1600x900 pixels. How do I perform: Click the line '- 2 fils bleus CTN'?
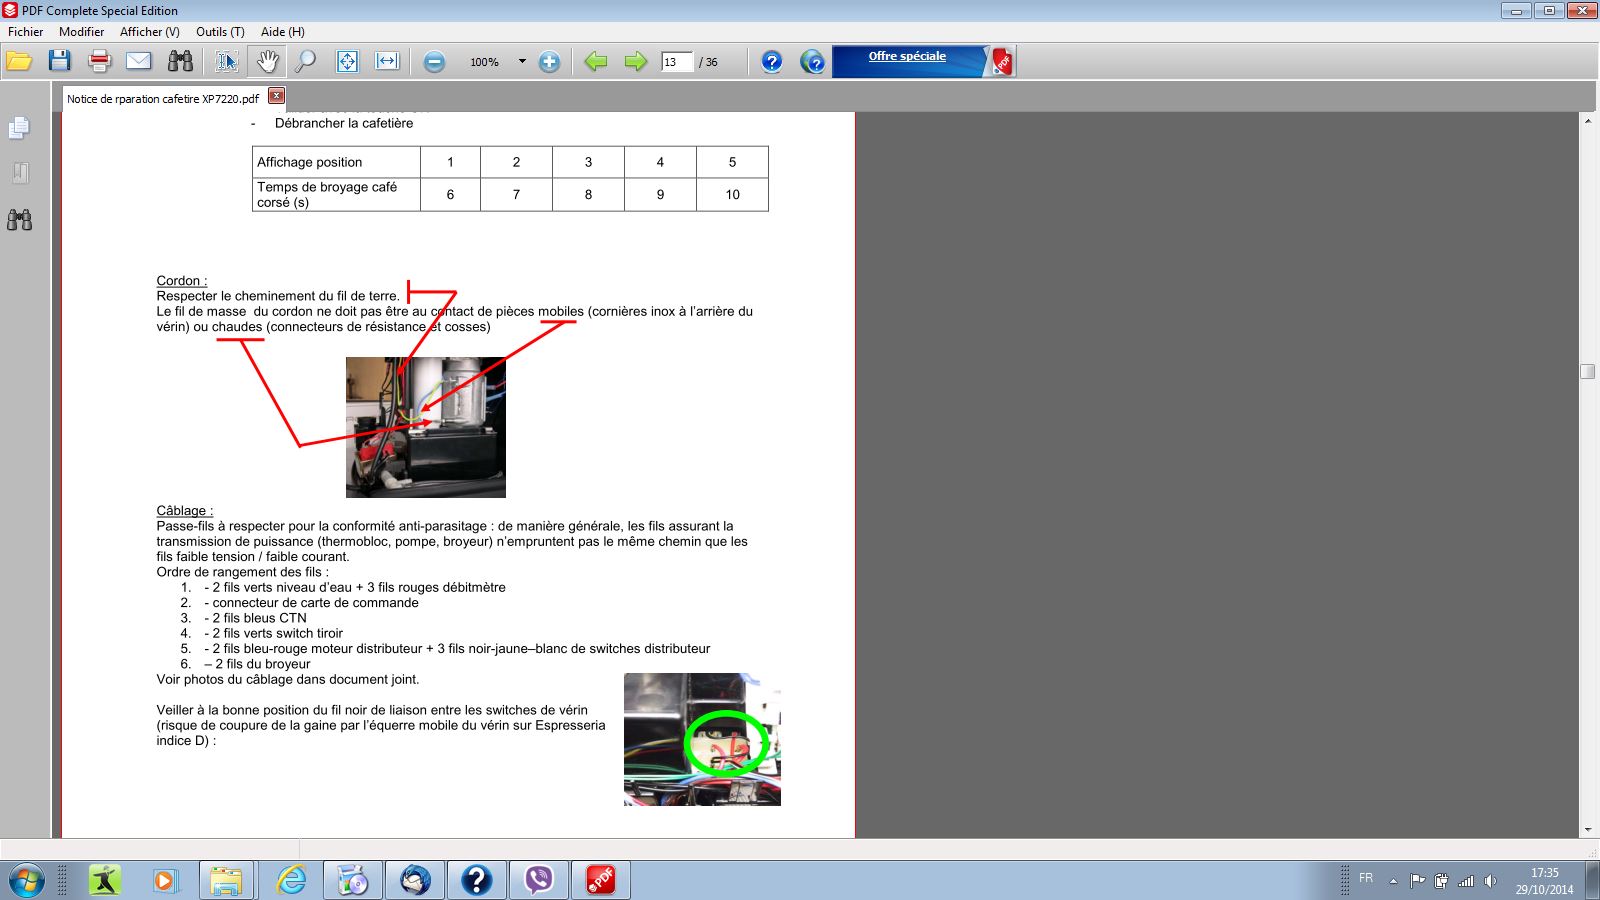pyautogui.click(x=255, y=618)
